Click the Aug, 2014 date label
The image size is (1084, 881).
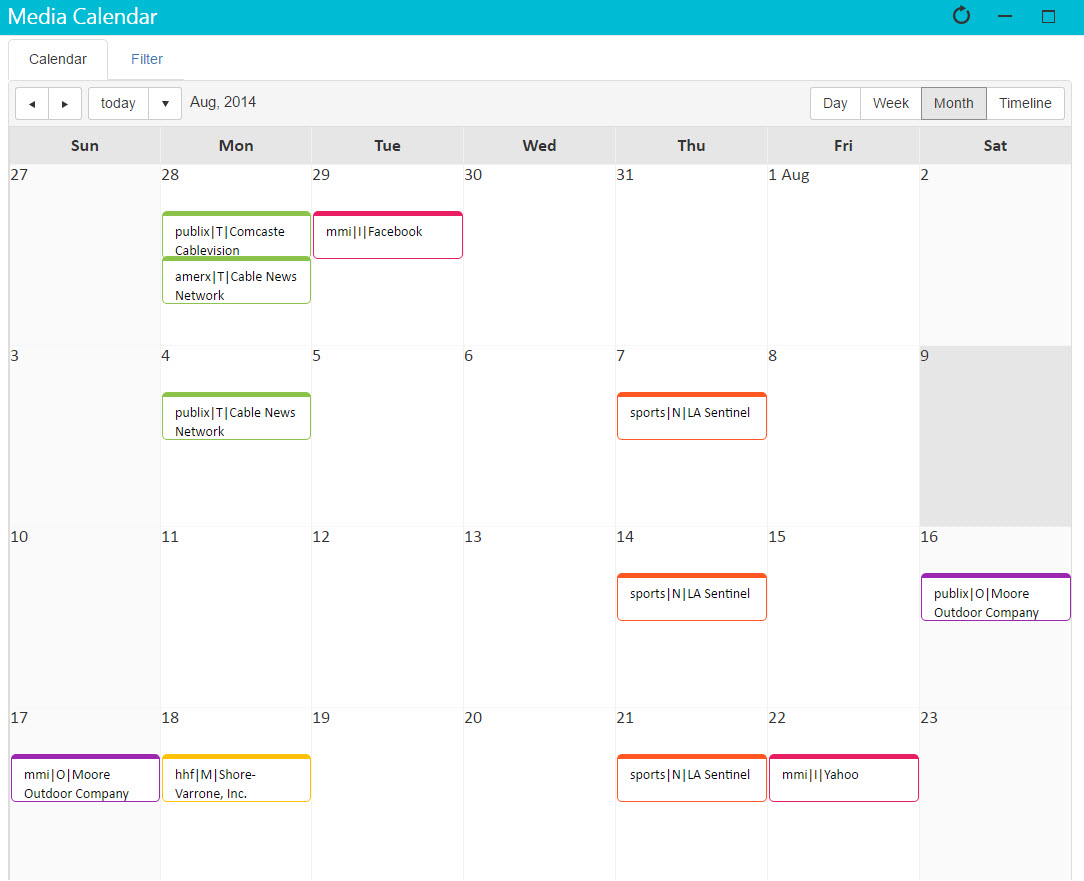(223, 102)
